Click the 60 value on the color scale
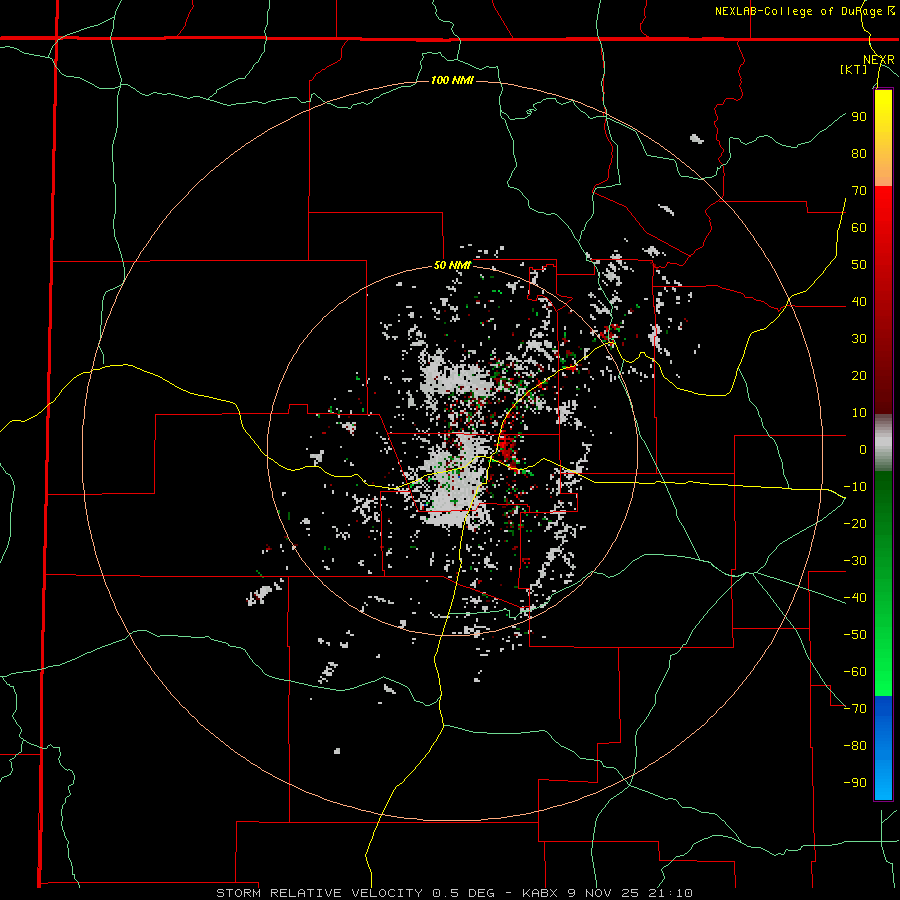 [859, 227]
